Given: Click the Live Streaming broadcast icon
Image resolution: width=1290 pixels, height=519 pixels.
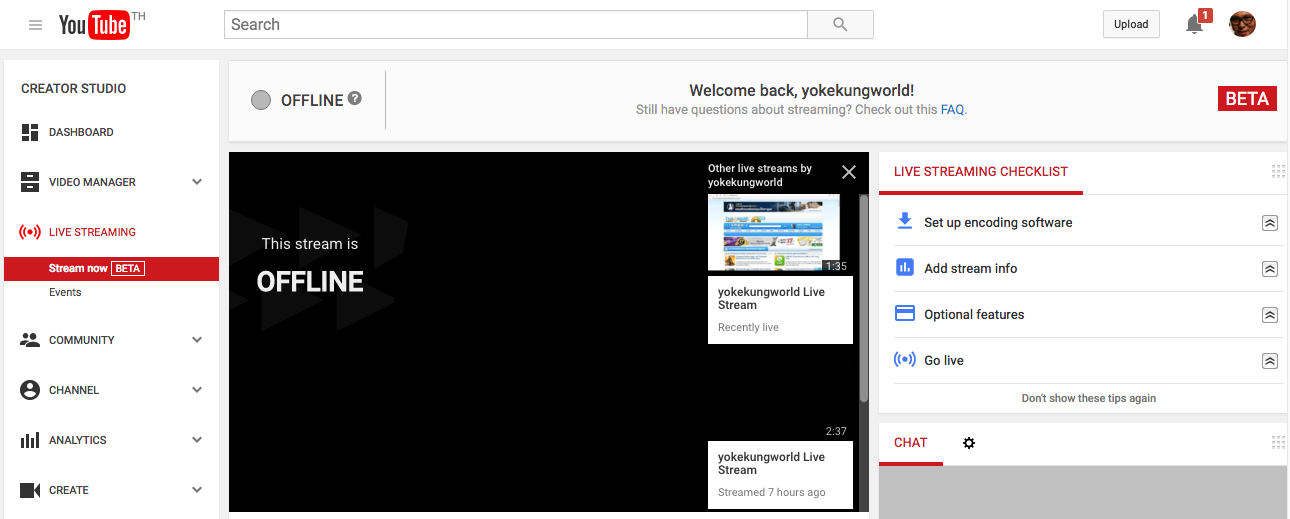Looking at the screenshot, I should 30,232.
